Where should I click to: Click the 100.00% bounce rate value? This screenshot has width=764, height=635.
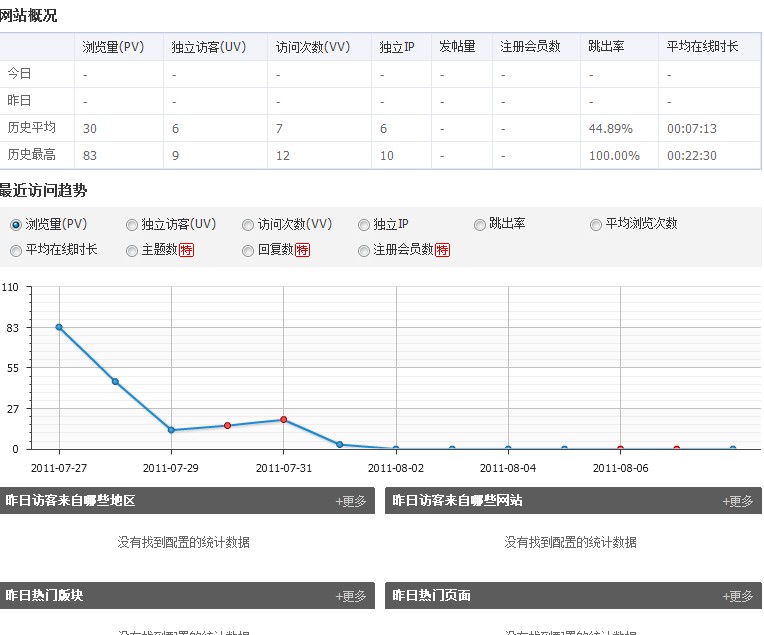[x=614, y=155]
